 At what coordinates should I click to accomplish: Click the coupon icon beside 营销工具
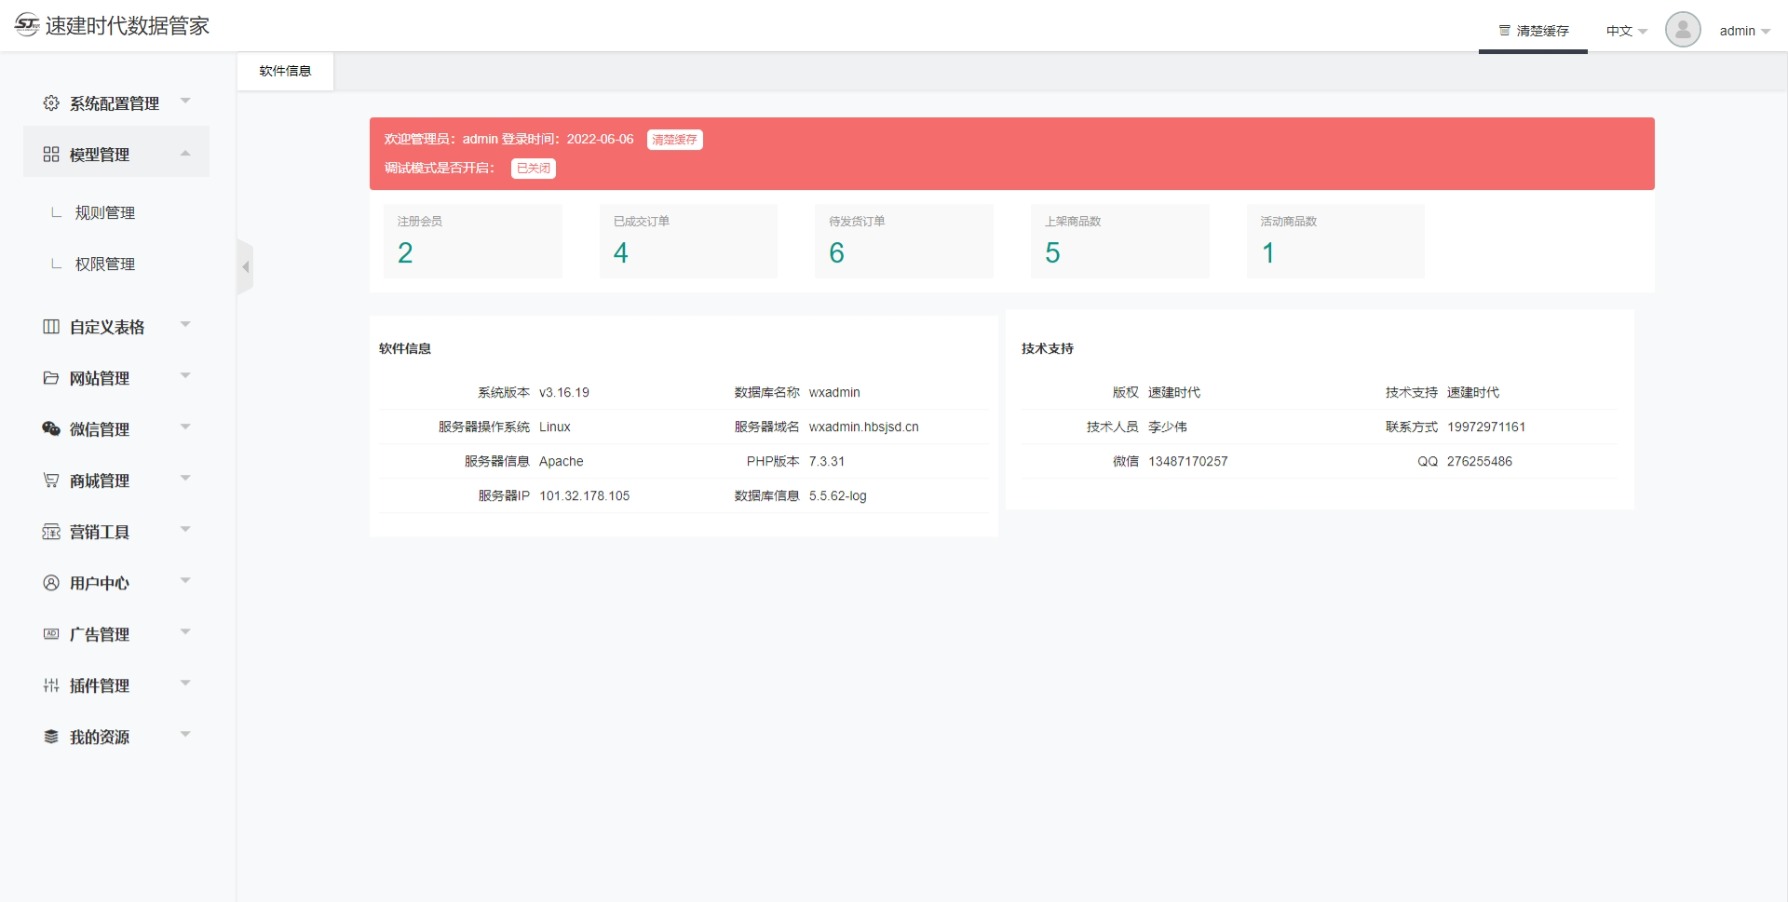[51, 532]
